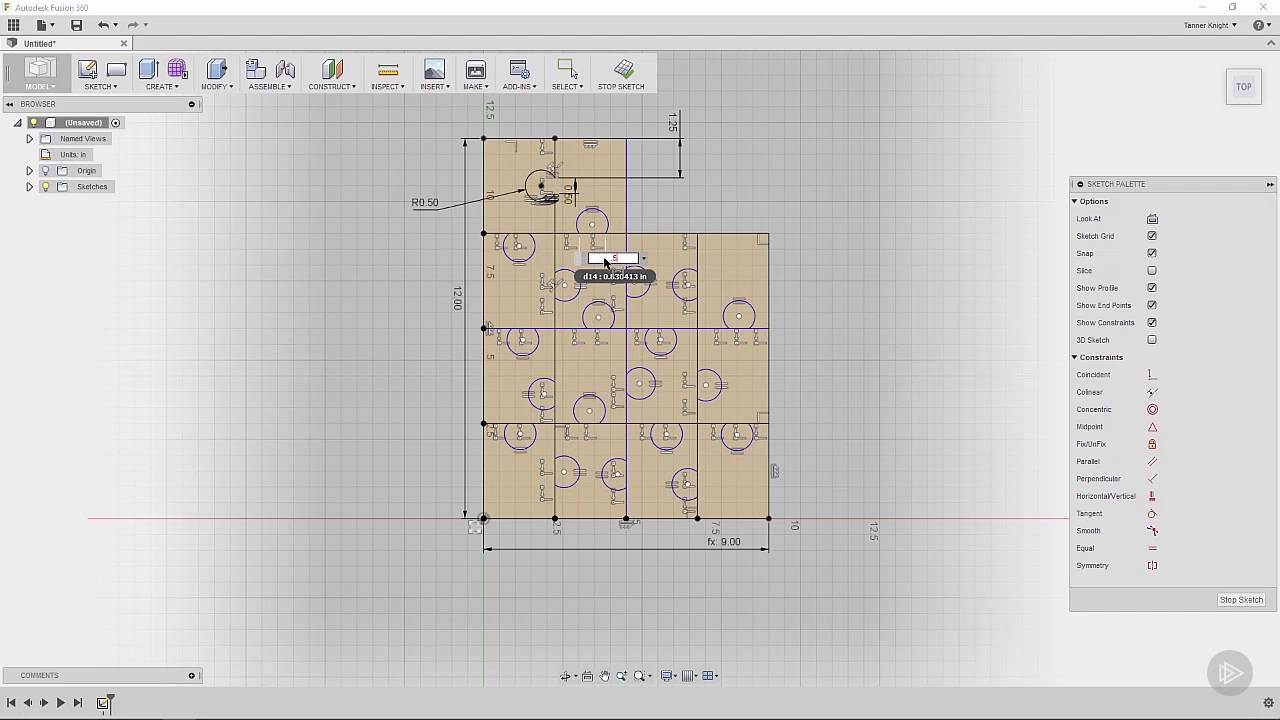Open the Inspect measure tool

tap(386, 70)
